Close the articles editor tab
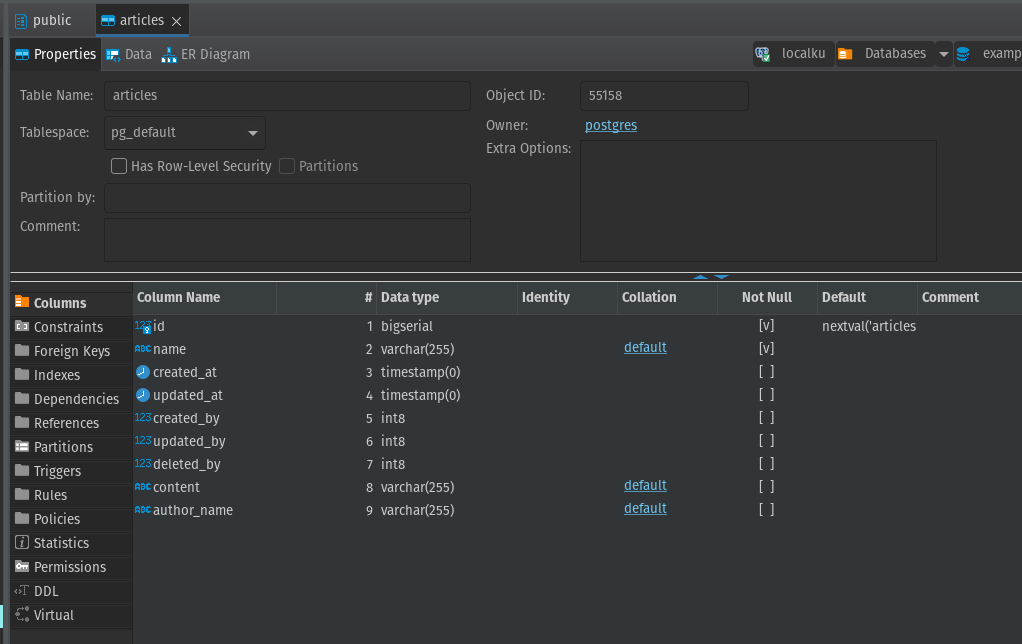 [x=177, y=21]
